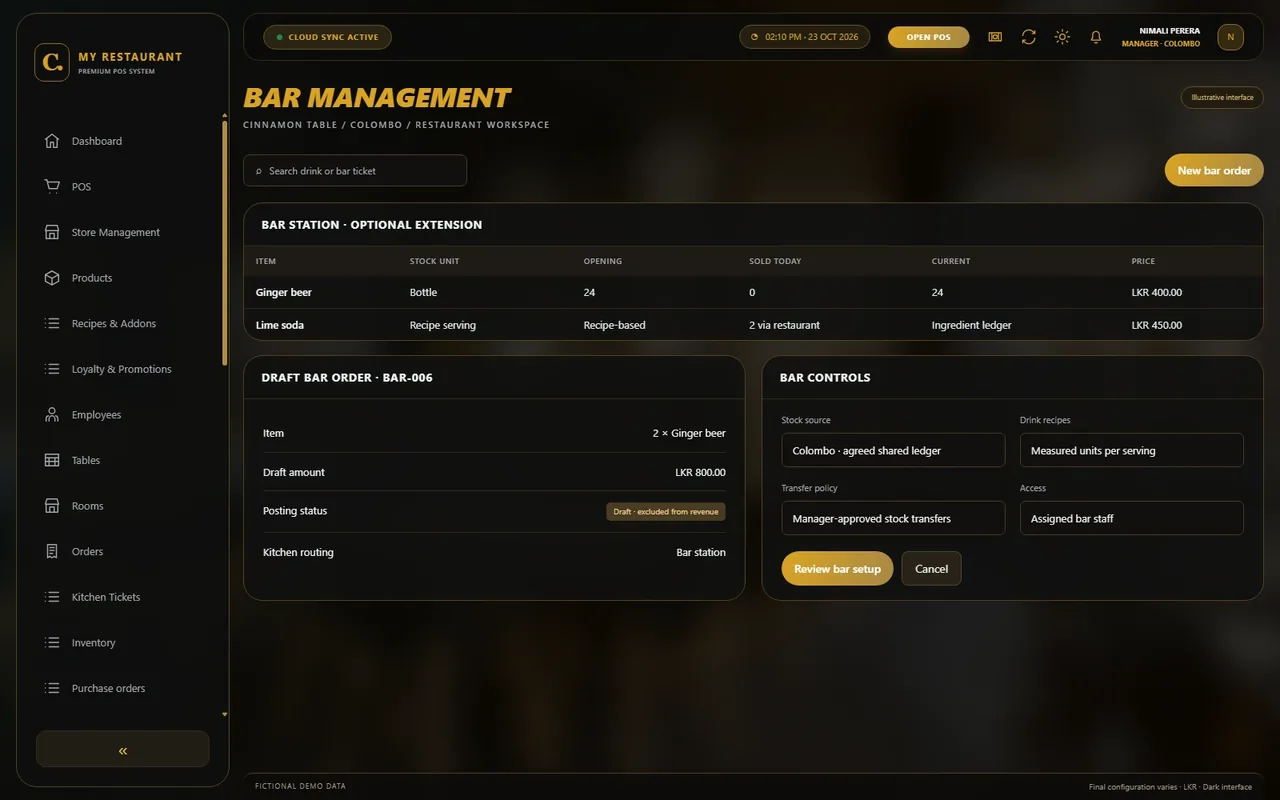Open the Transfer policy field
The image size is (1280, 800).
click(893, 518)
